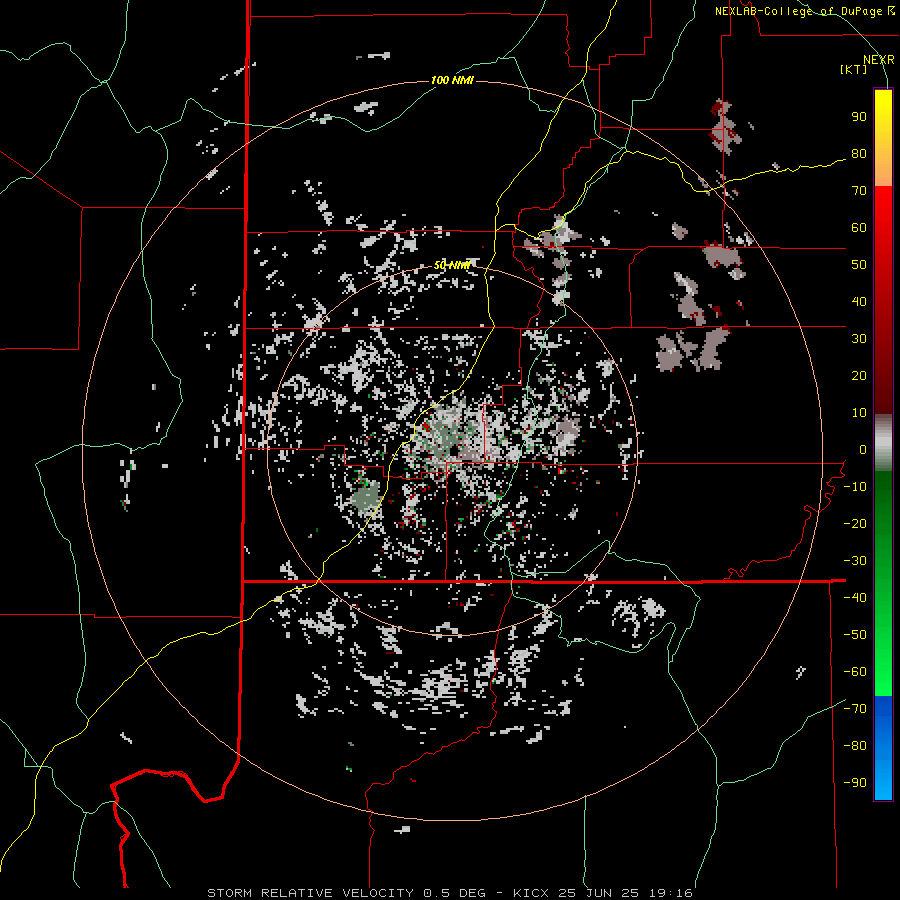Image resolution: width=900 pixels, height=900 pixels.
Task: Click the -70 value on the velocity scale
Action: click(855, 708)
